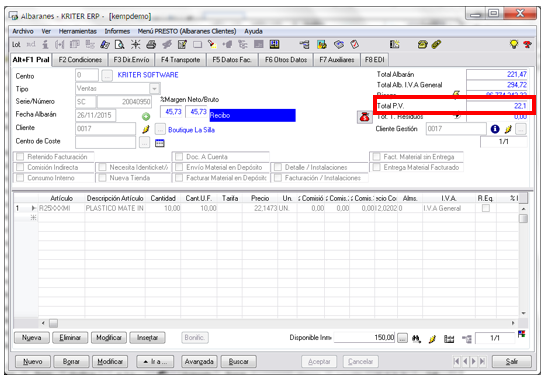This screenshot has width=550, height=377.
Task: Click the green plus icon next to Fecha Albarán
Action: tap(146, 116)
